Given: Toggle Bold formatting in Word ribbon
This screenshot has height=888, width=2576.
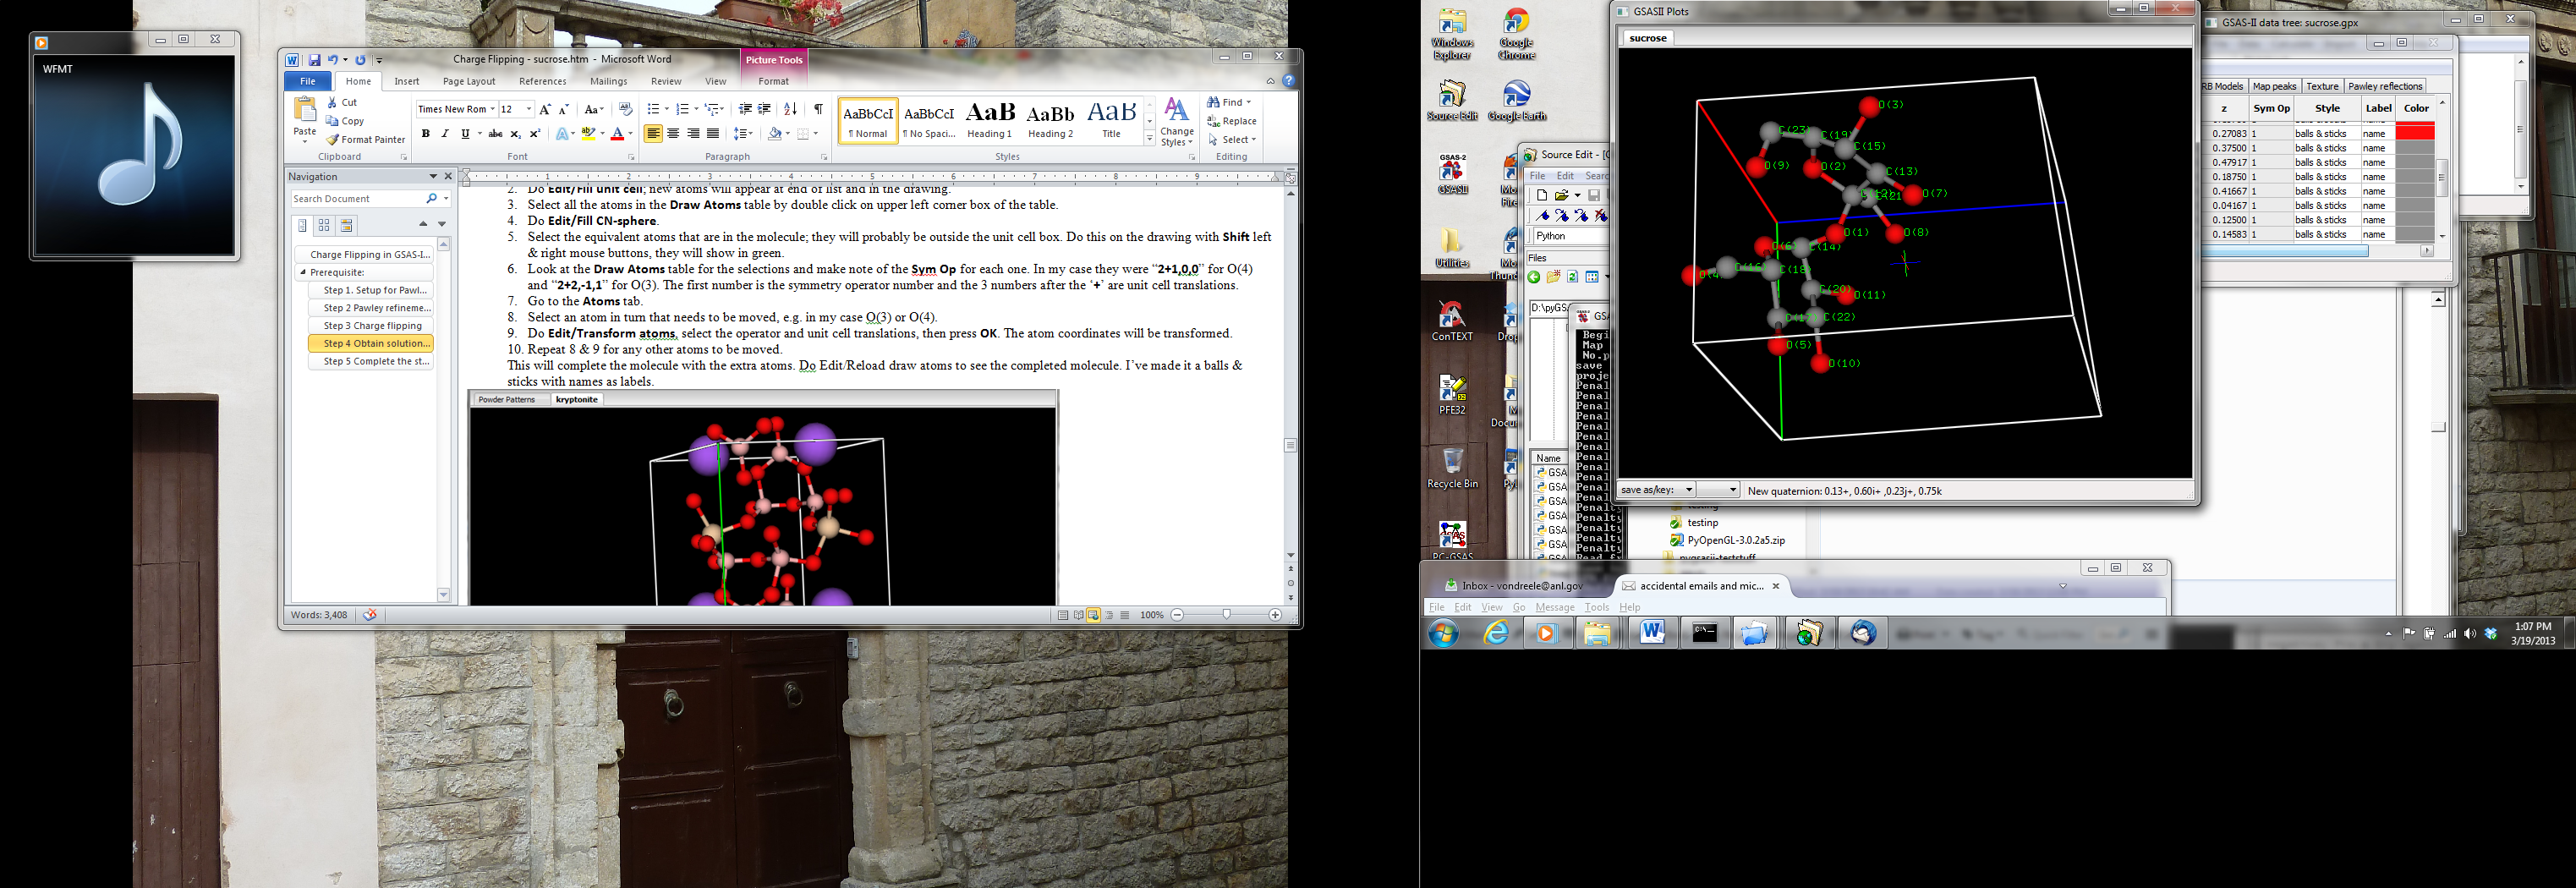Looking at the screenshot, I should coord(426,134).
